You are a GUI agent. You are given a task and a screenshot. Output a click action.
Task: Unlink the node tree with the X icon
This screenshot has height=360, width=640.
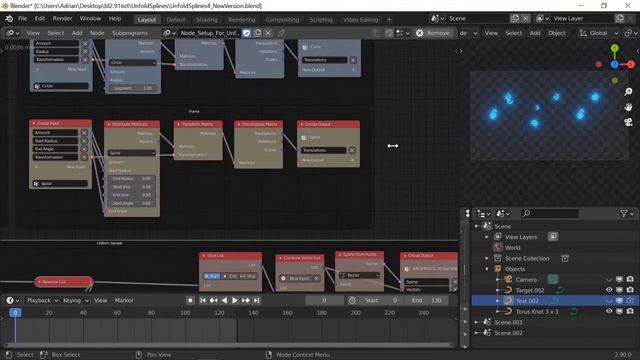pos(268,33)
